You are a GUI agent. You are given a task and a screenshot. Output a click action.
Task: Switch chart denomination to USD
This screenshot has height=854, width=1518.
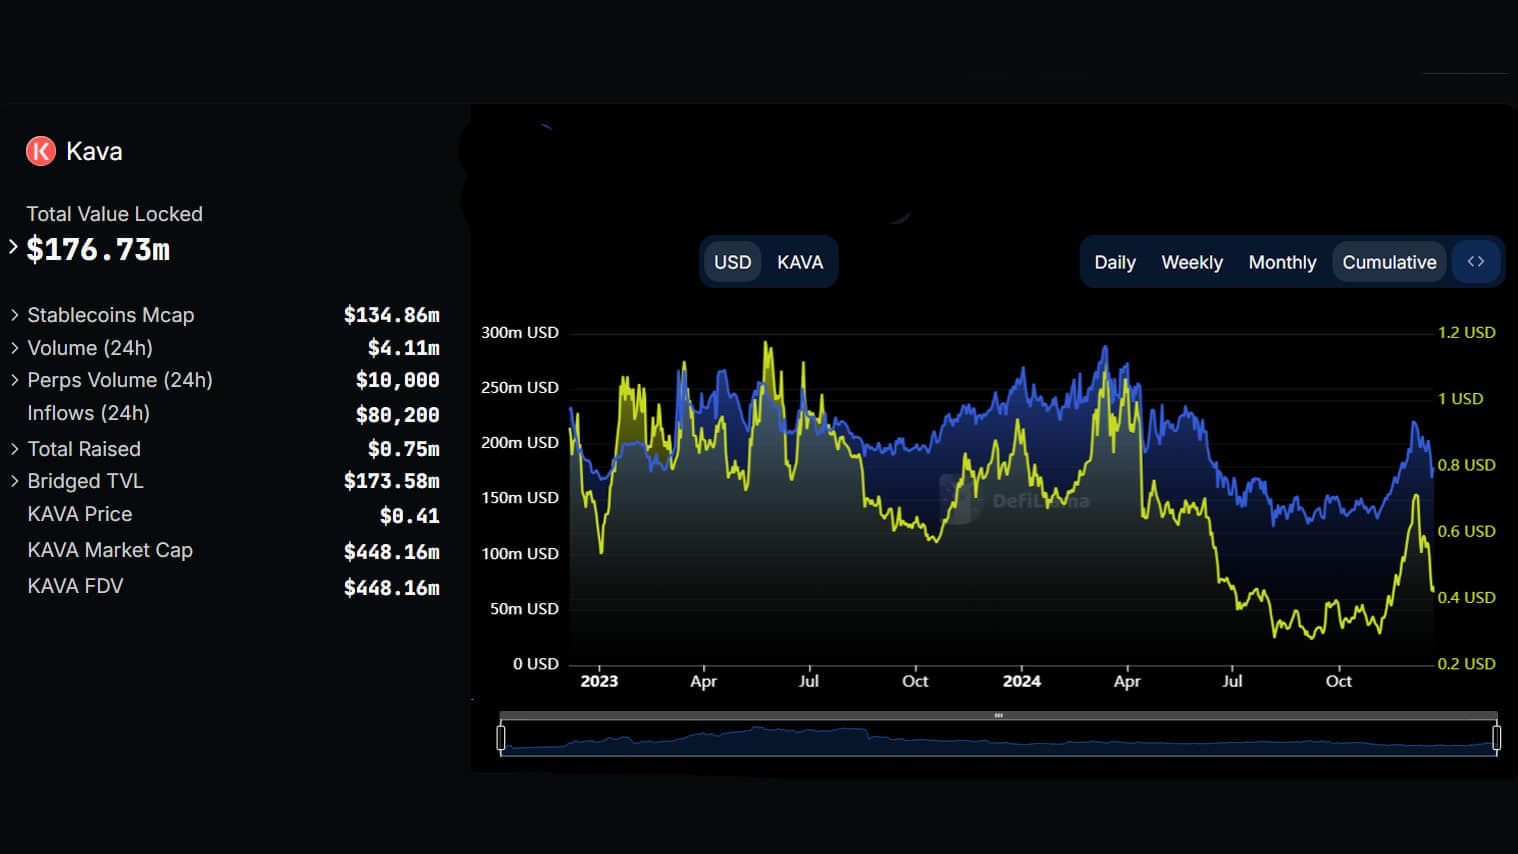click(x=732, y=262)
